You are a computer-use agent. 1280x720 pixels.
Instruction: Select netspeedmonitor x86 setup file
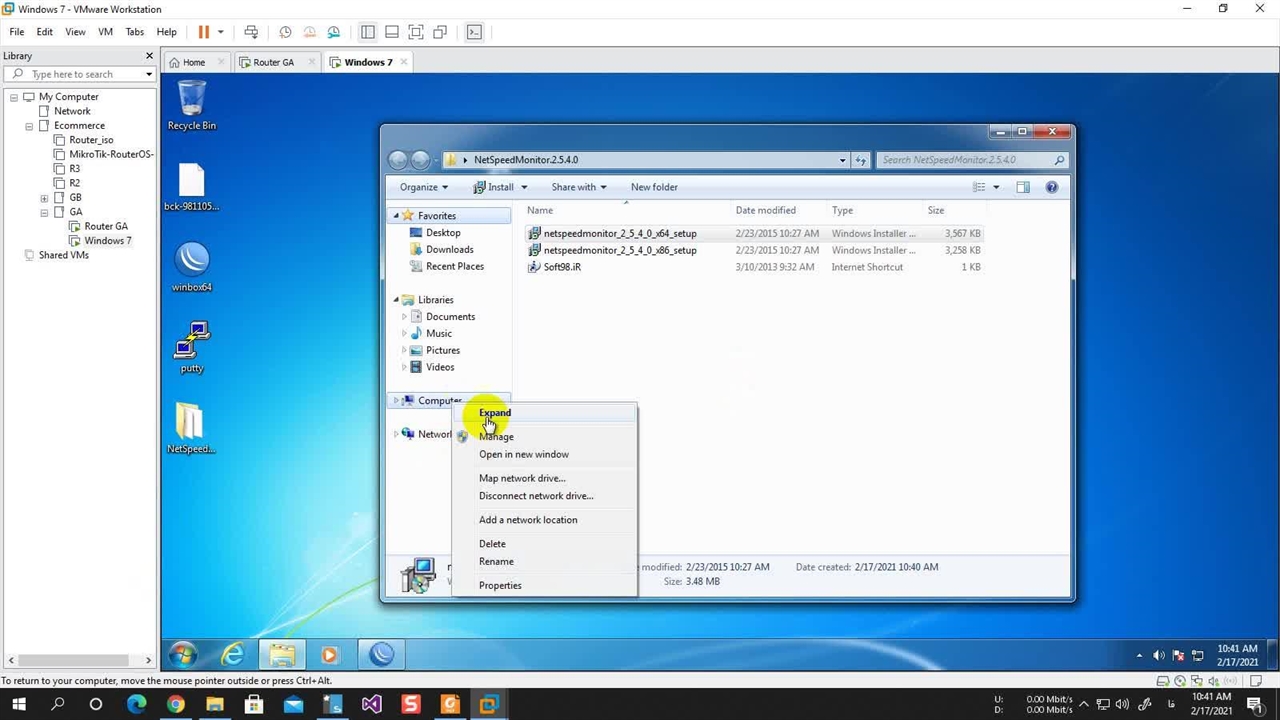[619, 250]
